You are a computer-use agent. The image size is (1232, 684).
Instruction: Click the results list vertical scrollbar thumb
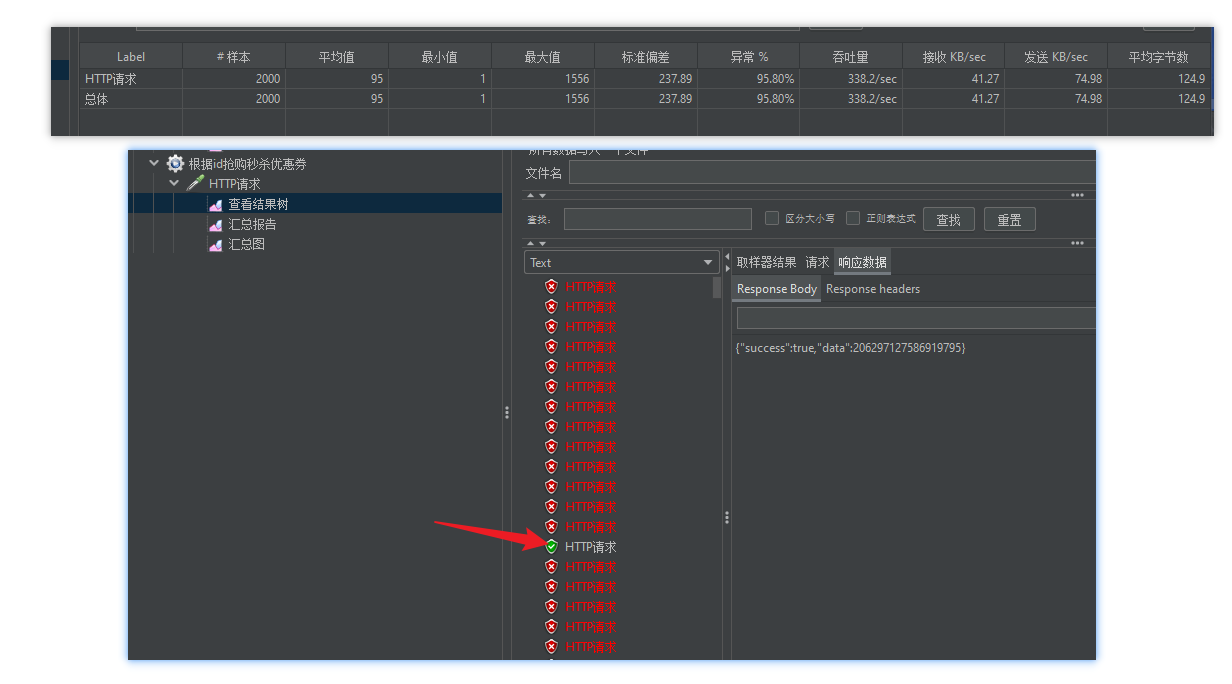tap(716, 288)
